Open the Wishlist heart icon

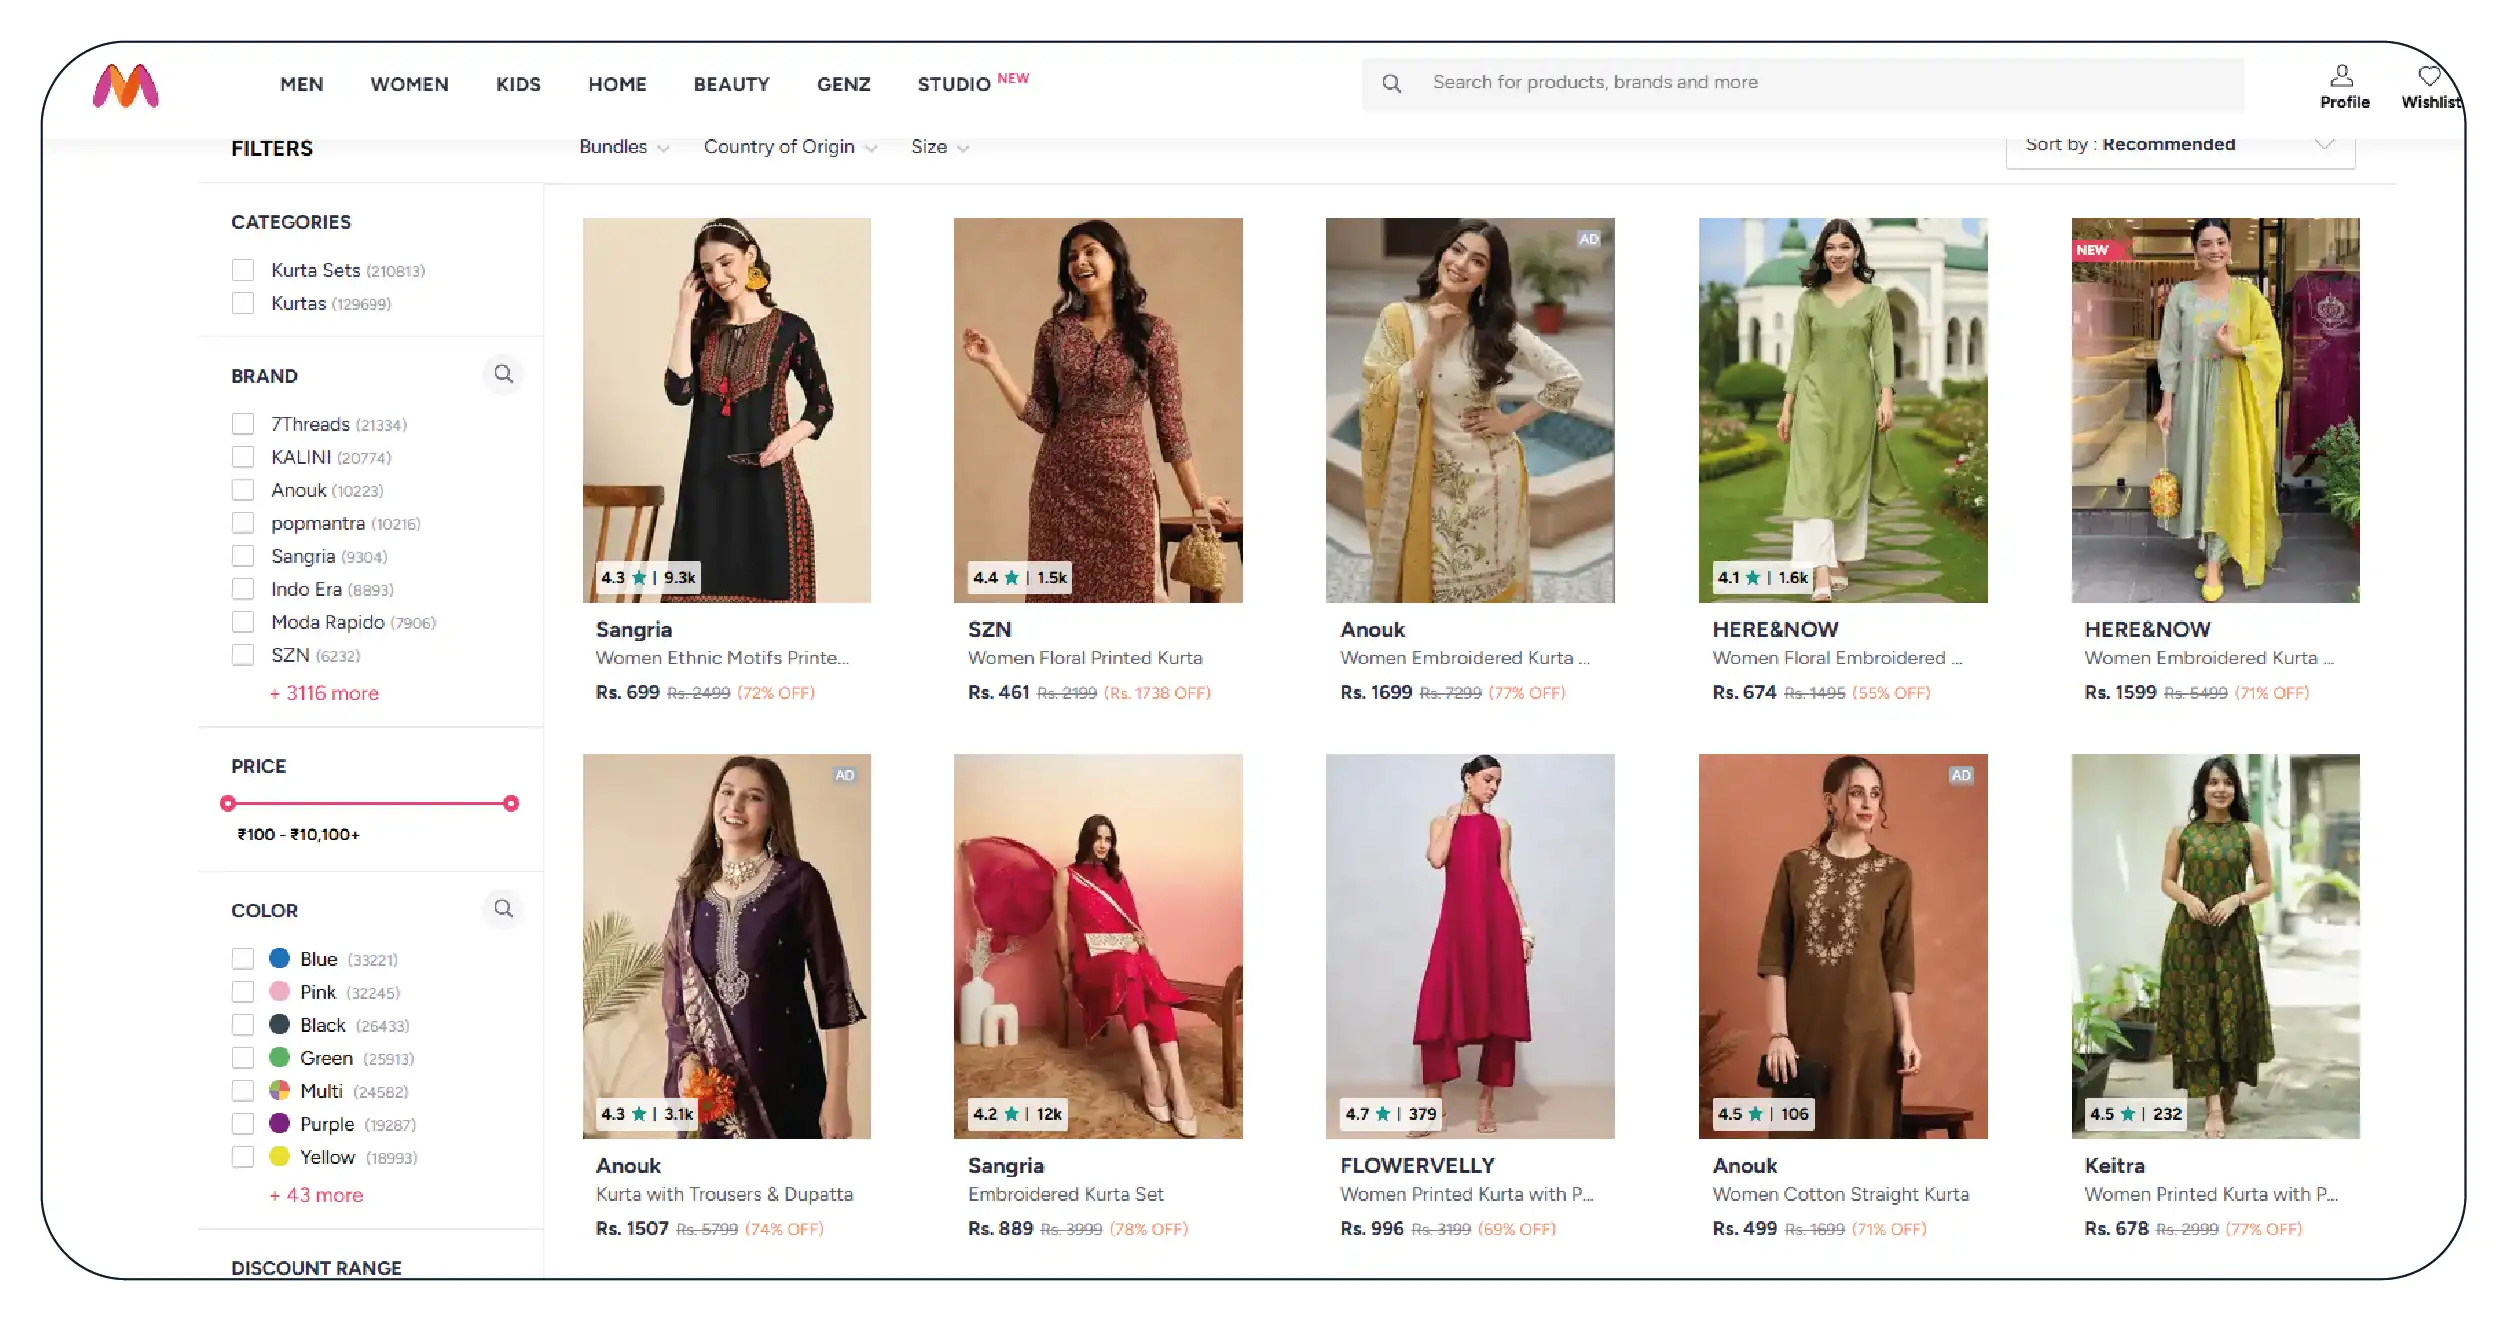(x=2430, y=77)
